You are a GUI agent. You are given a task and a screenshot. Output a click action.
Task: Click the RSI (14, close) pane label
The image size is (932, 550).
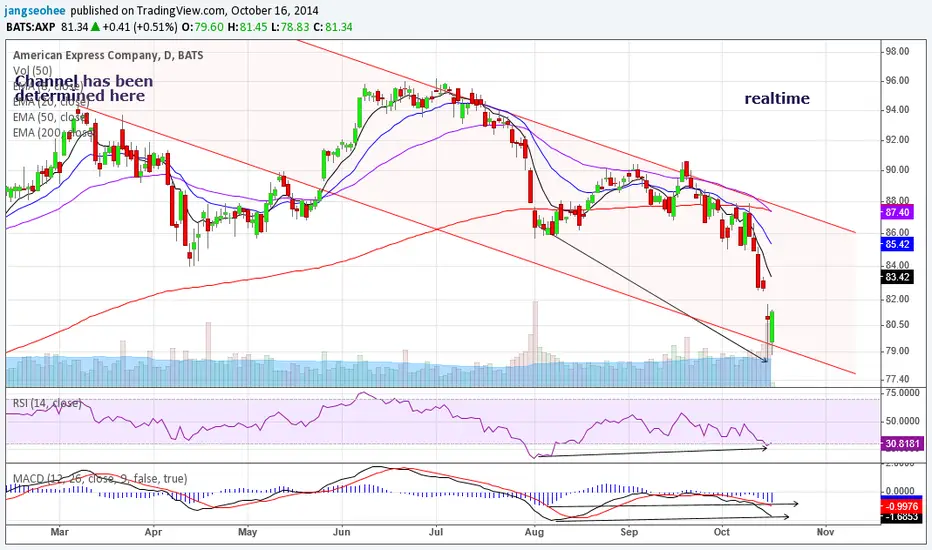pyautogui.click(x=47, y=403)
